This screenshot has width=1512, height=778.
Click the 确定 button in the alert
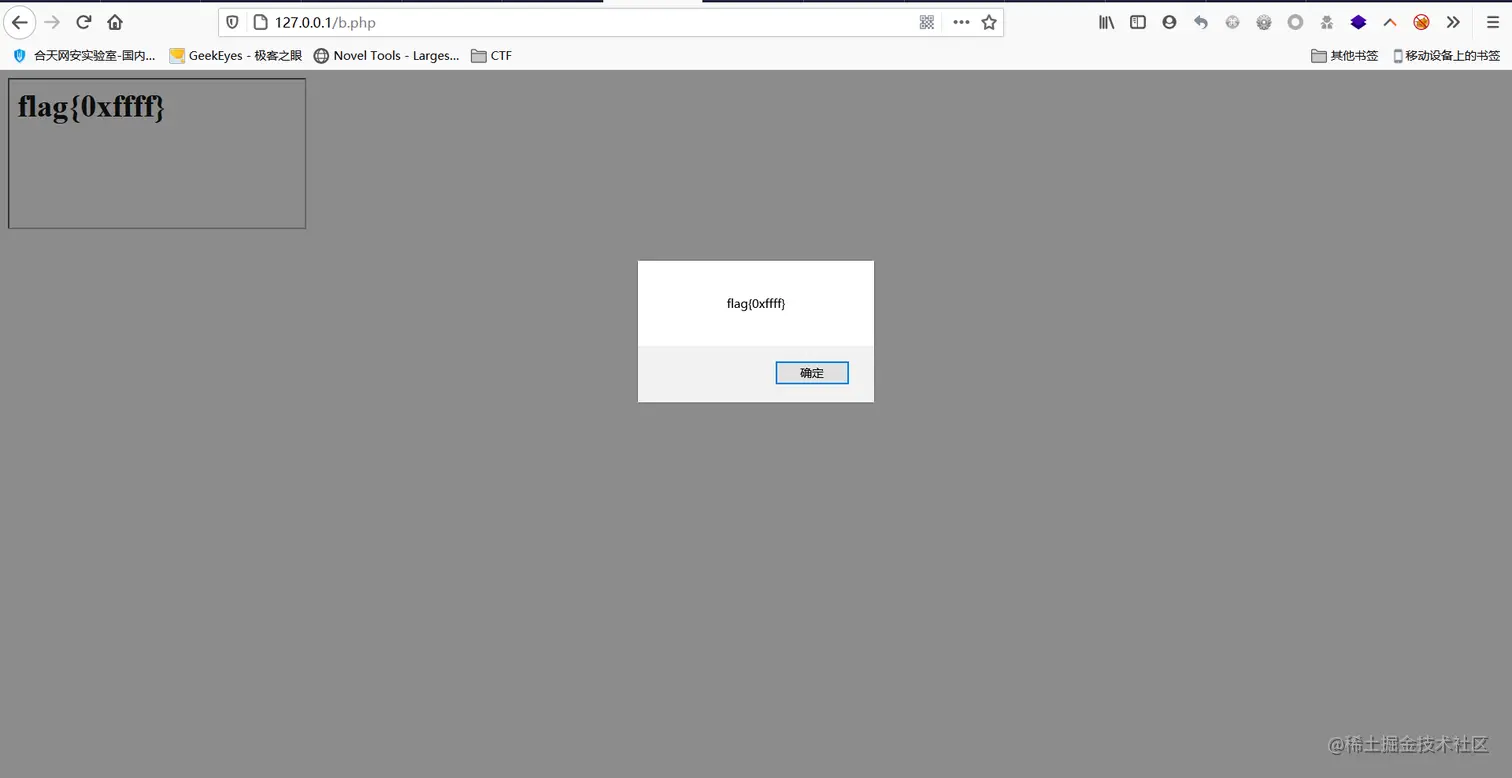tap(812, 373)
